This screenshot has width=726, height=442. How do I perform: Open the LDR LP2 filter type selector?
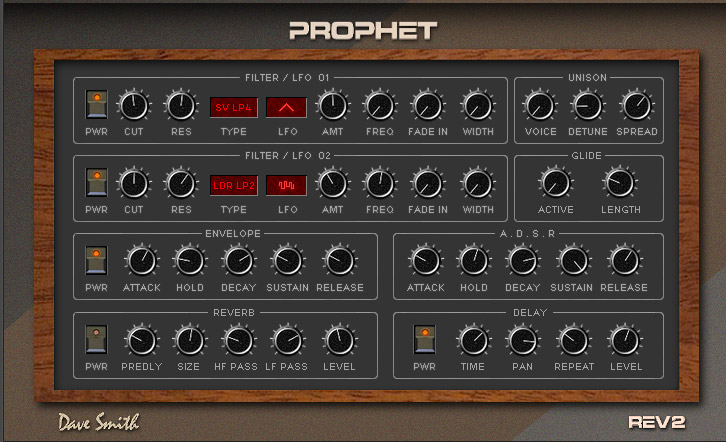(x=234, y=186)
